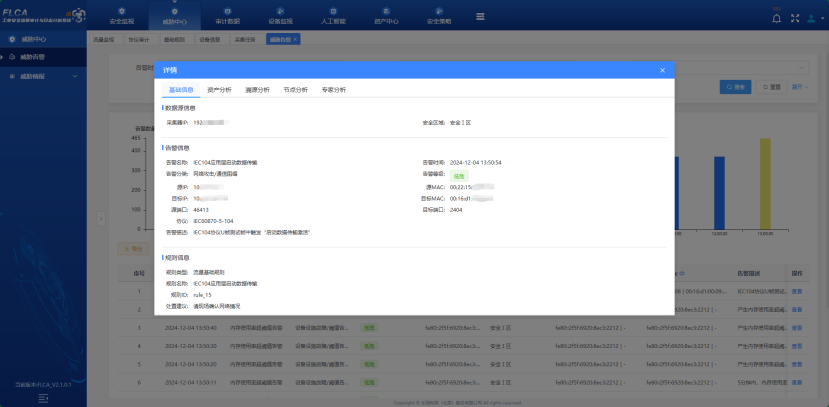Close the 详情 dialog with the X
829x407 pixels.
coord(662,70)
